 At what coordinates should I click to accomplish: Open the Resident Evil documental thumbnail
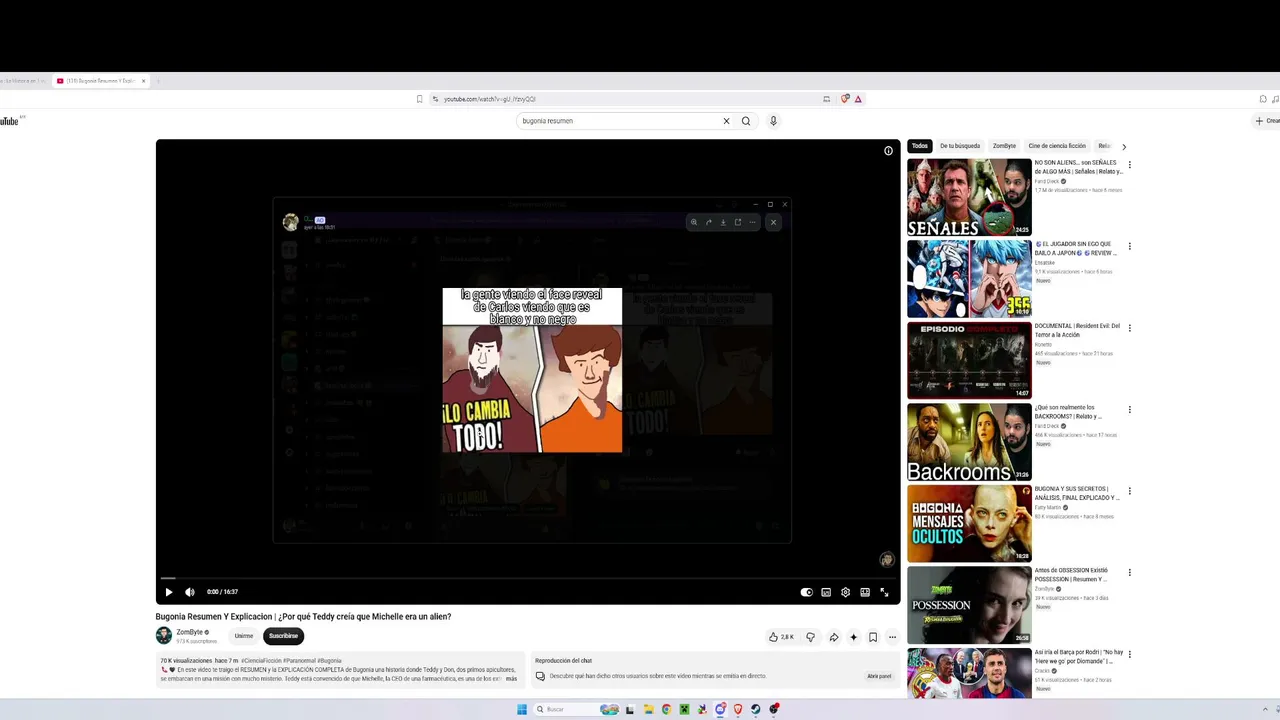(969, 360)
